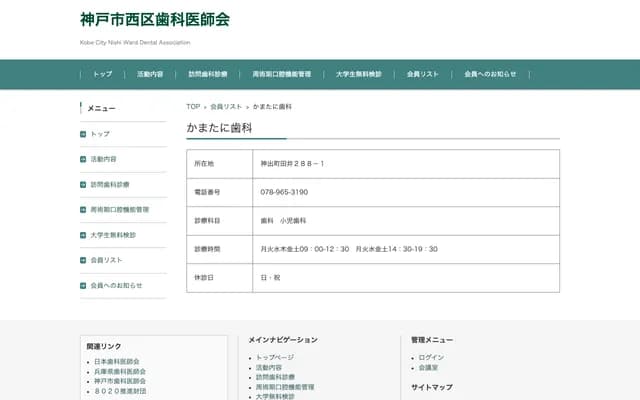Open 会員リスト in the green navigation bar
The image size is (640, 400).
[423, 74]
